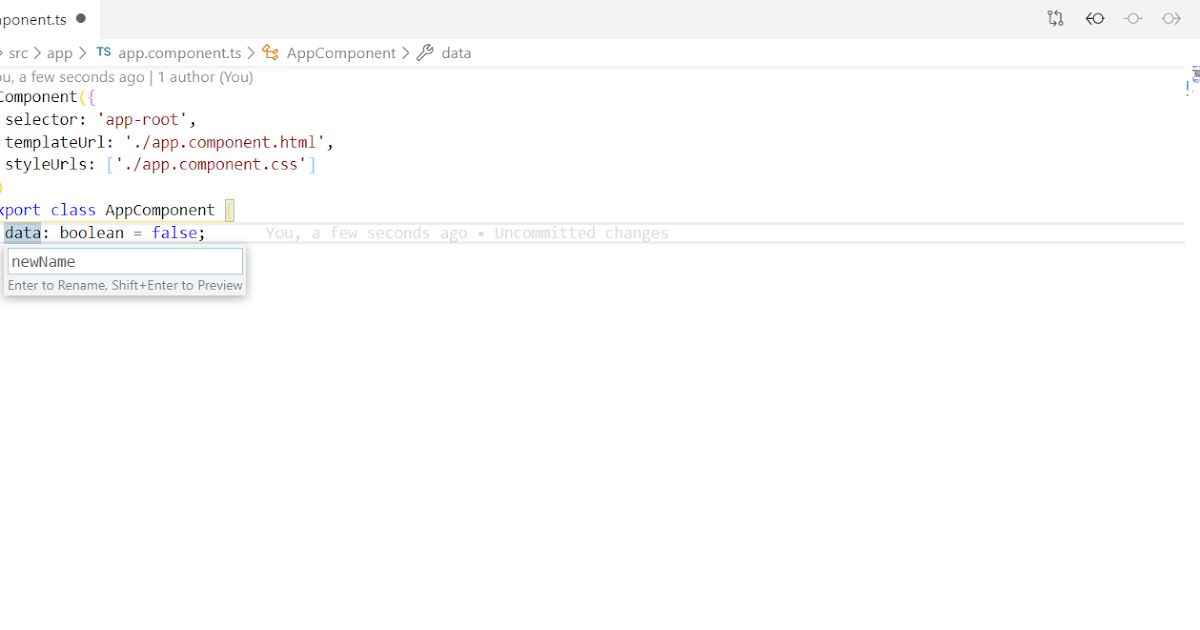This screenshot has height=630, width=1200.
Task: Select the next change navigation icon
Action: tap(1170, 18)
